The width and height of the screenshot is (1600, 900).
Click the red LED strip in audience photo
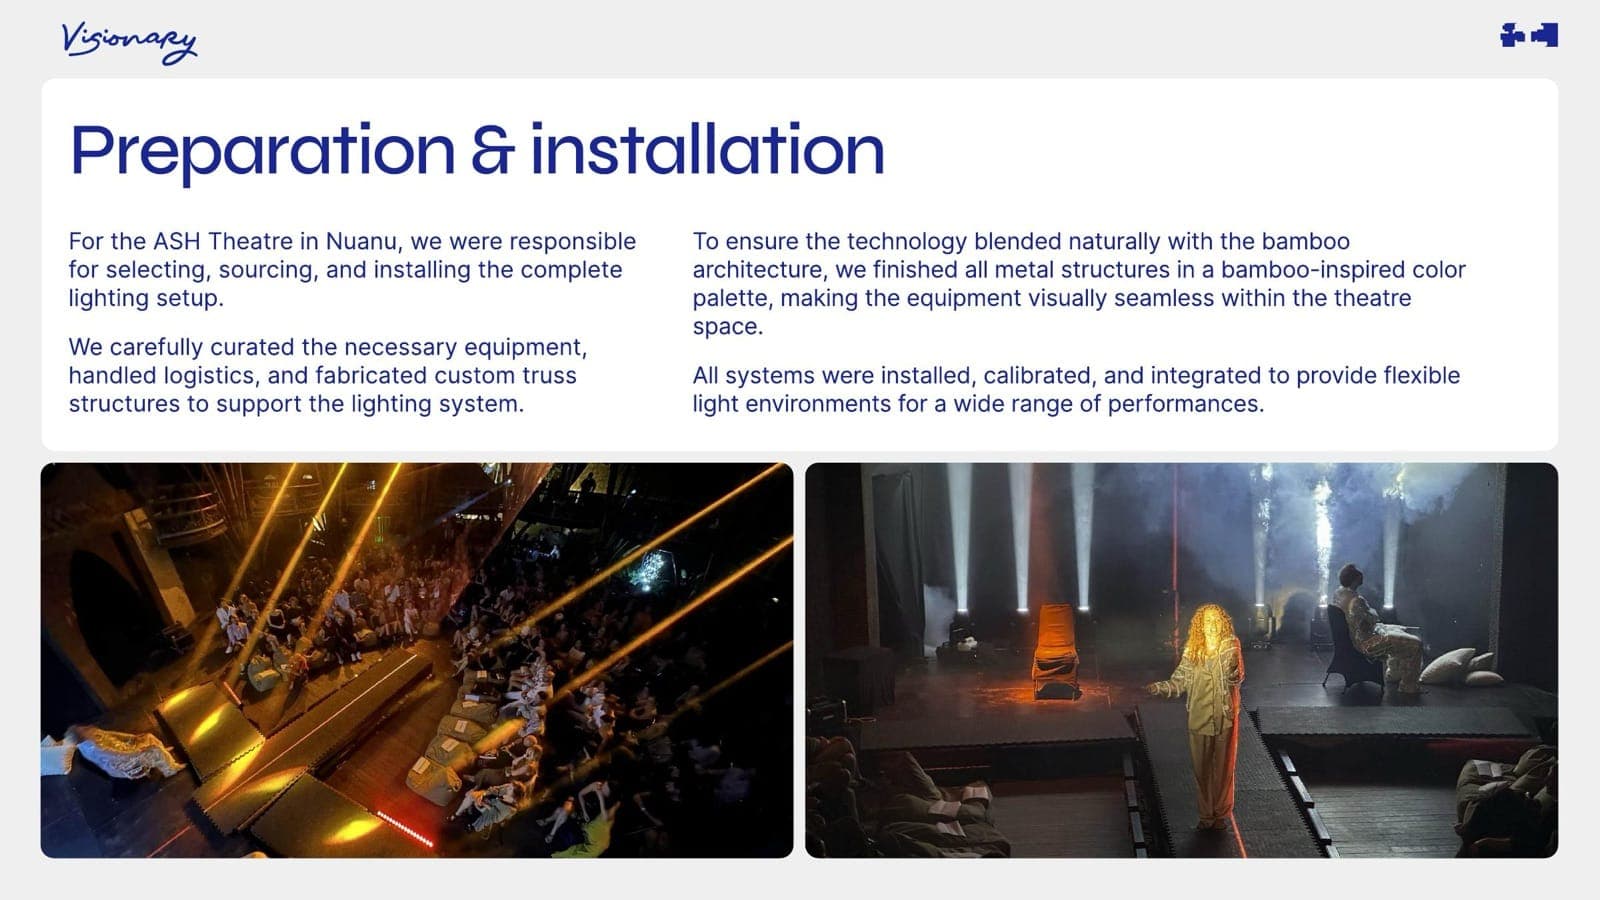coord(404,829)
